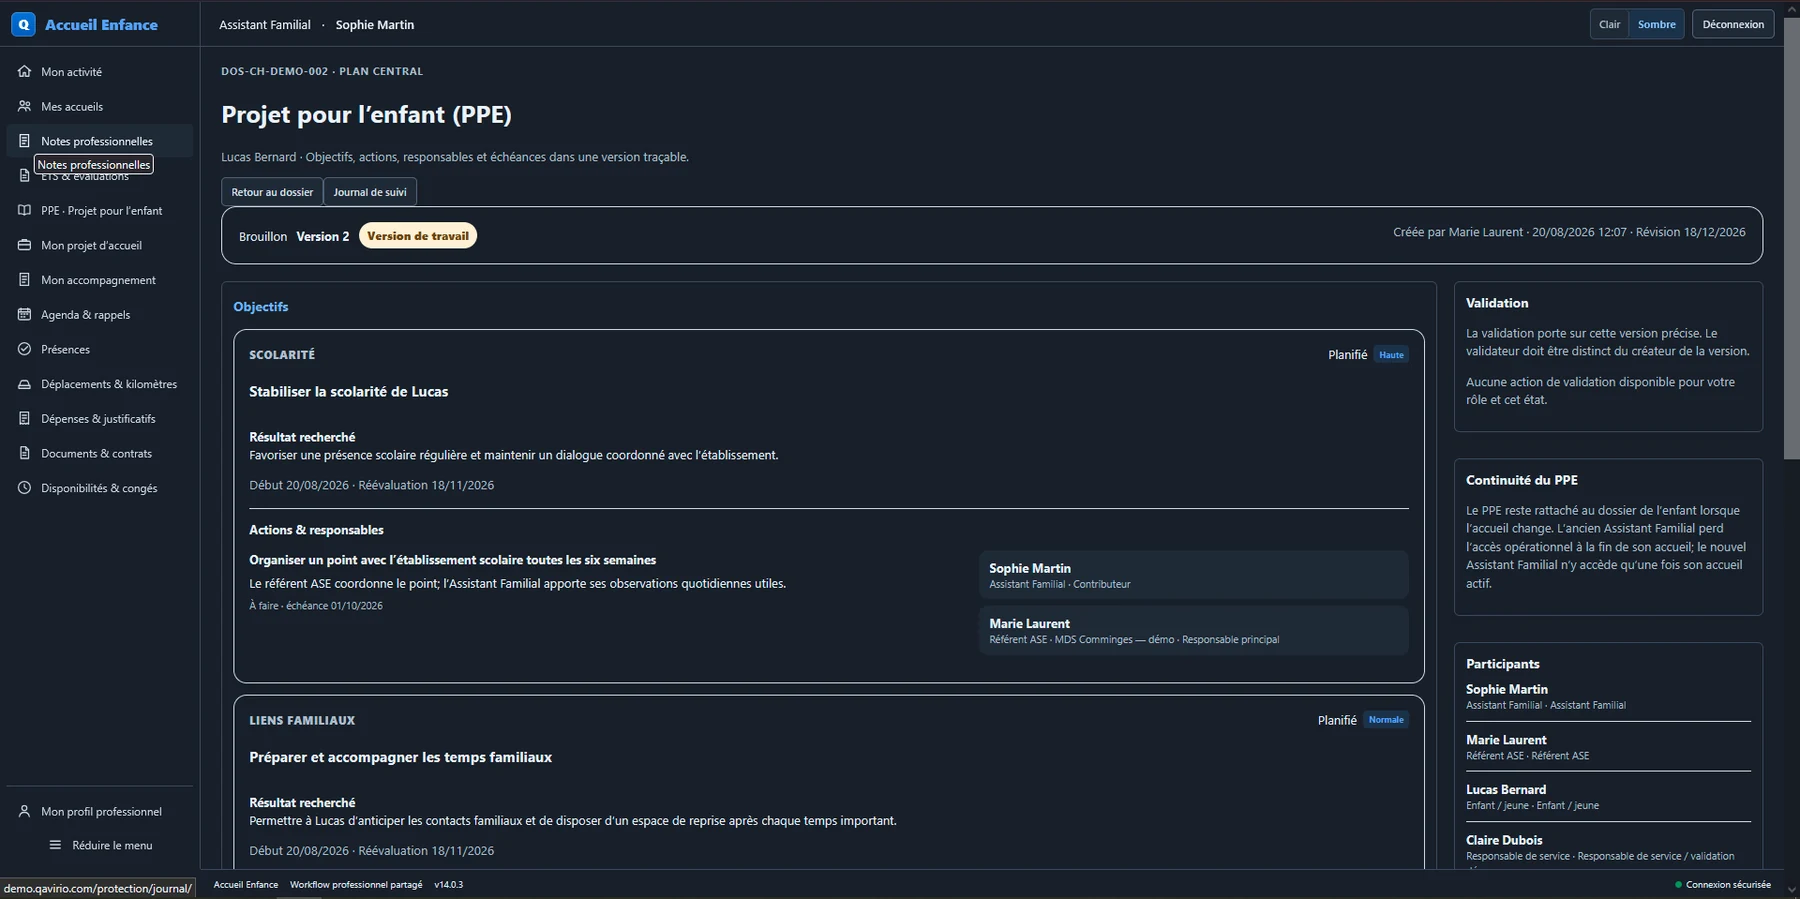
Task: Click the PPE book icon in sidebar
Action: 24,210
